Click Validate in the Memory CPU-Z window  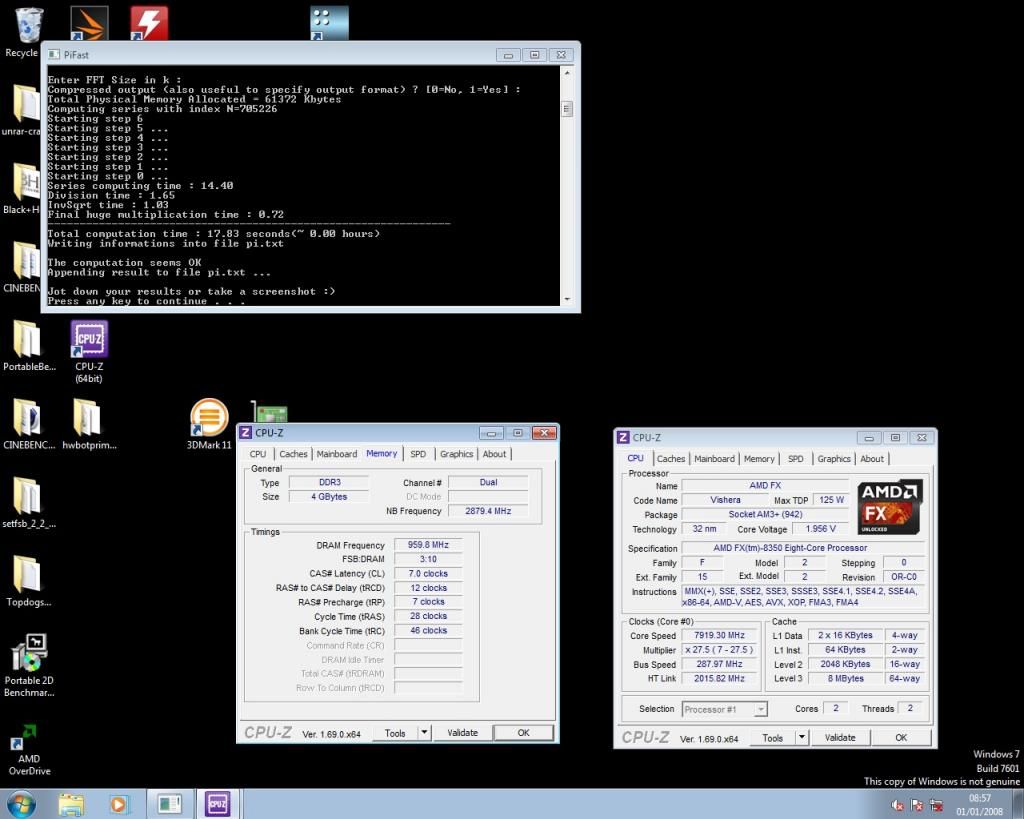(462, 733)
